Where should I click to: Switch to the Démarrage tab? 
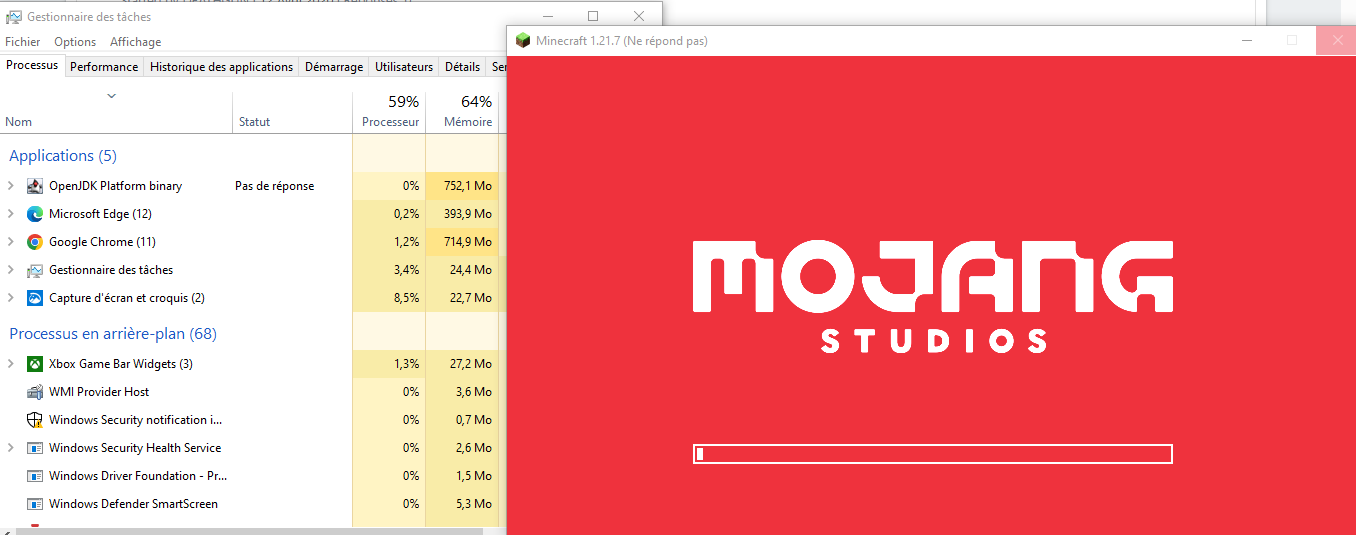[x=334, y=67]
